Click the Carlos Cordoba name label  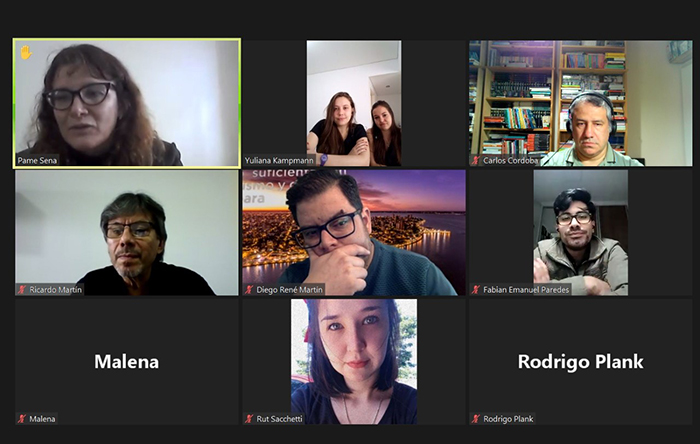point(510,161)
